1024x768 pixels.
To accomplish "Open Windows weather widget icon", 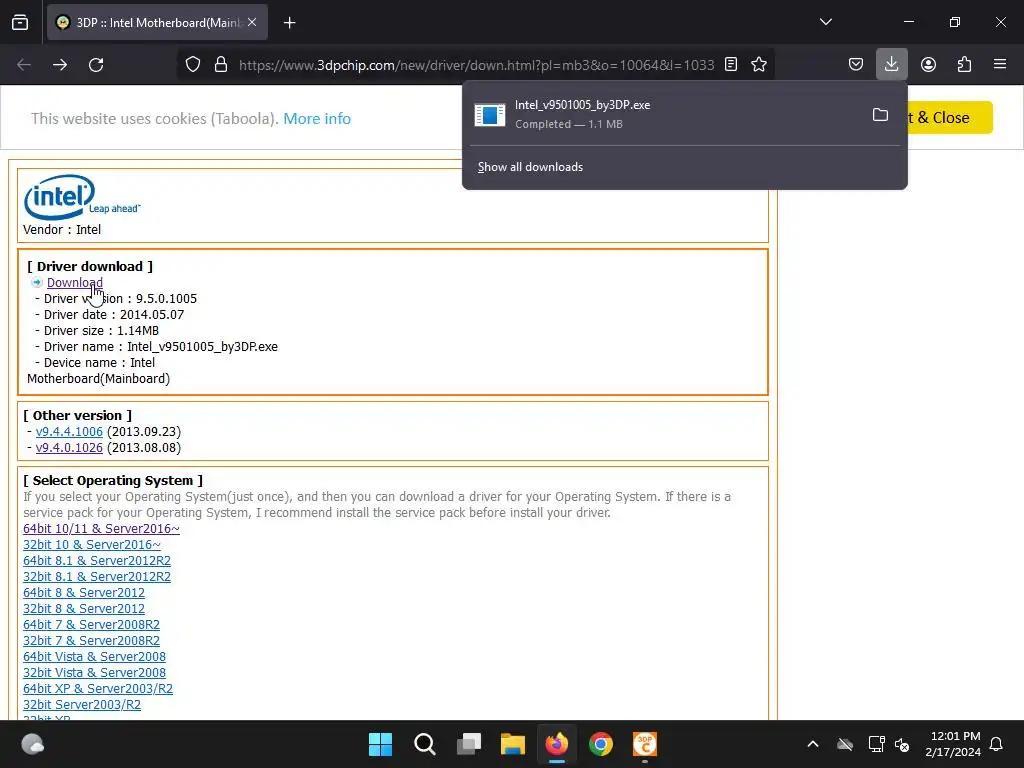I will coord(32,744).
